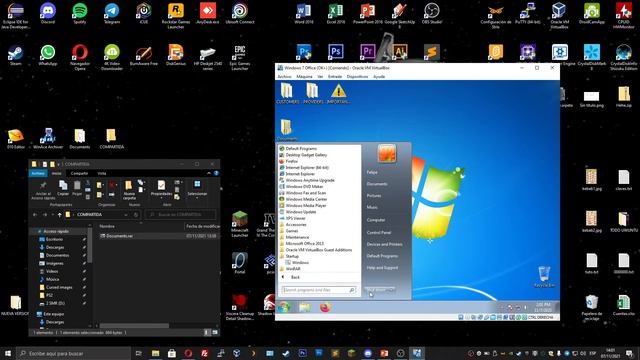The height and width of the screenshot is (360, 640).
Task: Select the Recycle Bin on the Windows 7 desktop
Action: tap(544, 277)
